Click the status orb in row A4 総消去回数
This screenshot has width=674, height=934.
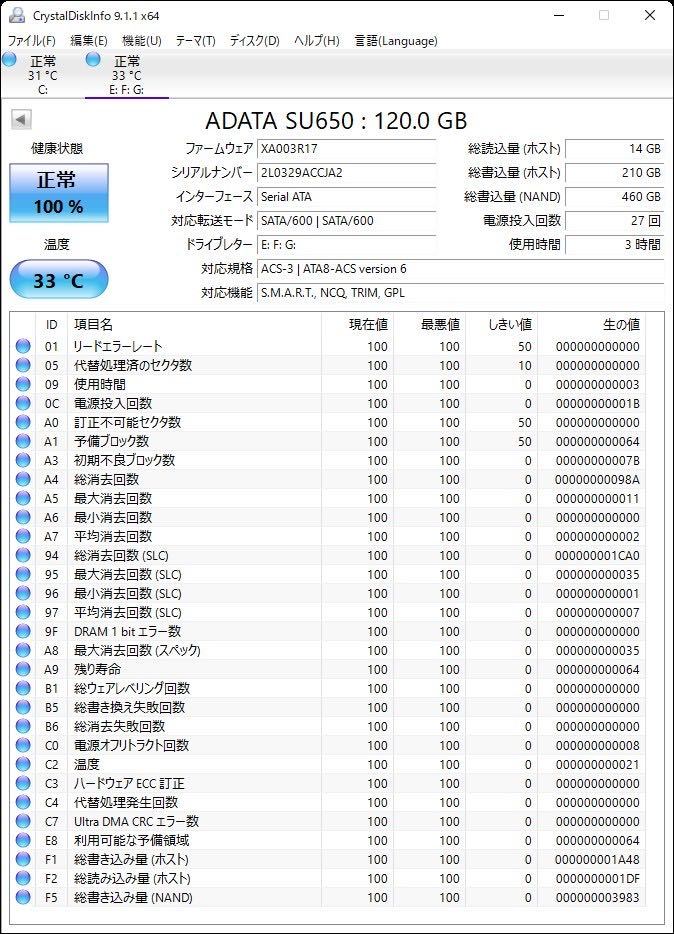[23, 480]
